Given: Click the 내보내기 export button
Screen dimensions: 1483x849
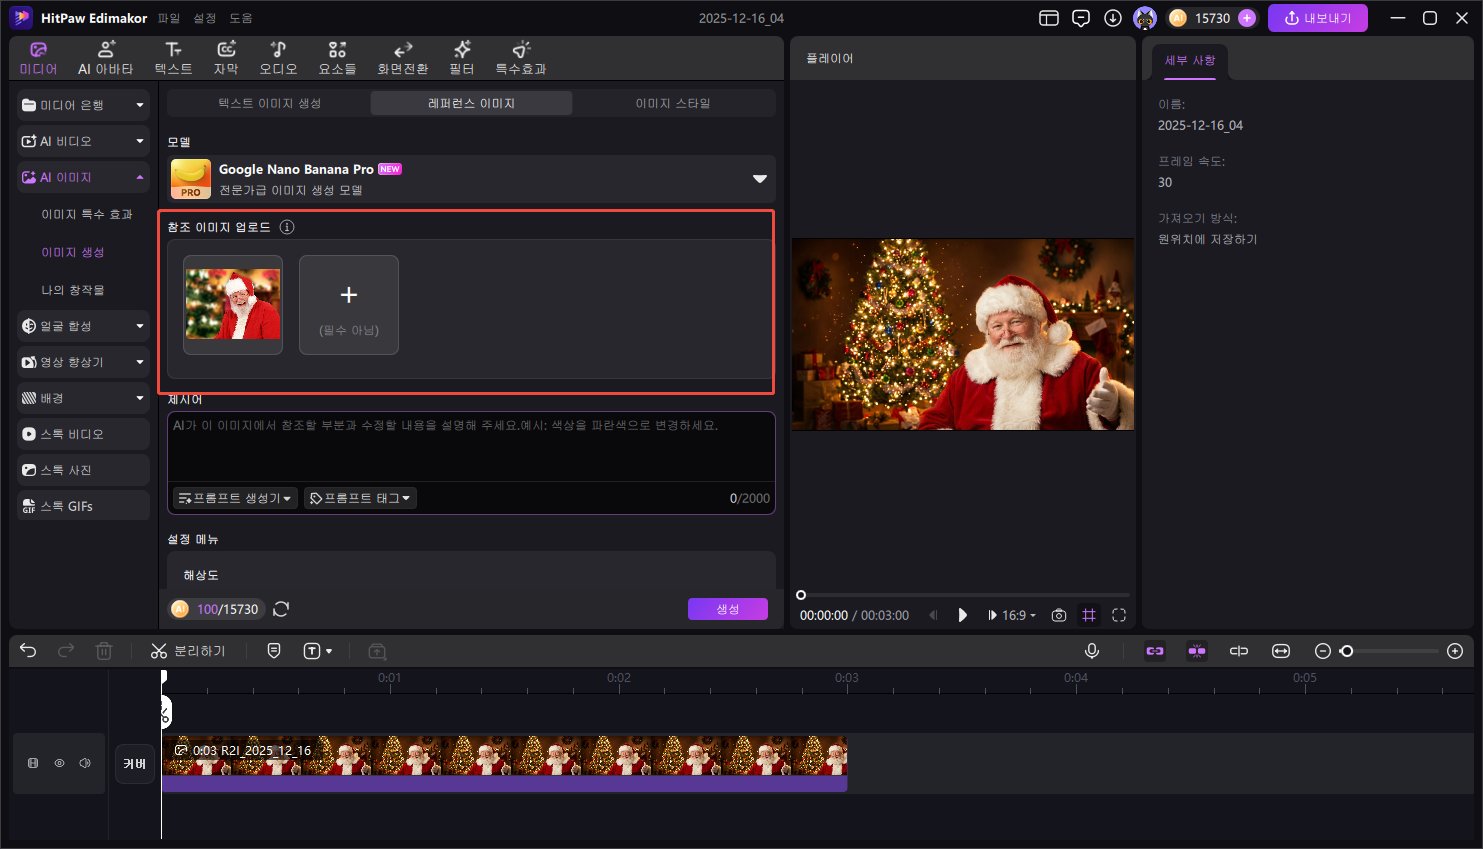Looking at the screenshot, I should (1317, 18).
